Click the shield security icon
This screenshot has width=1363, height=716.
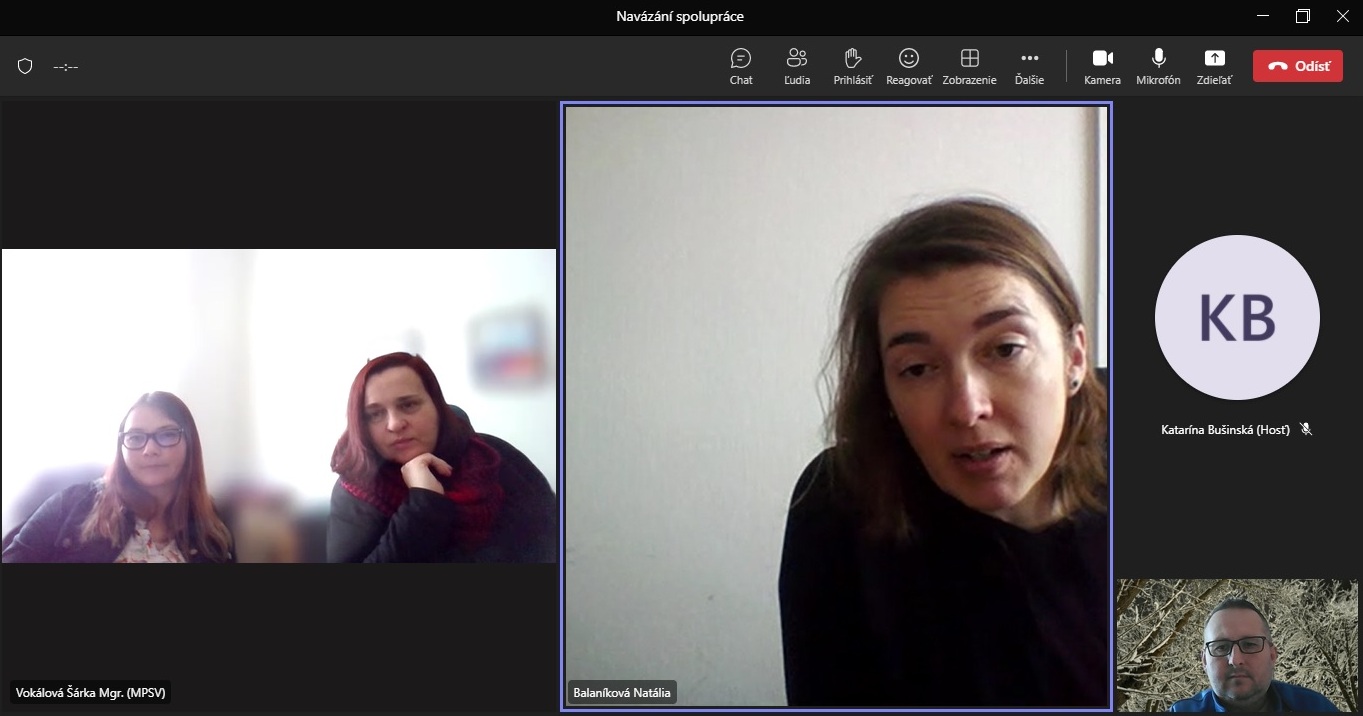click(x=25, y=66)
